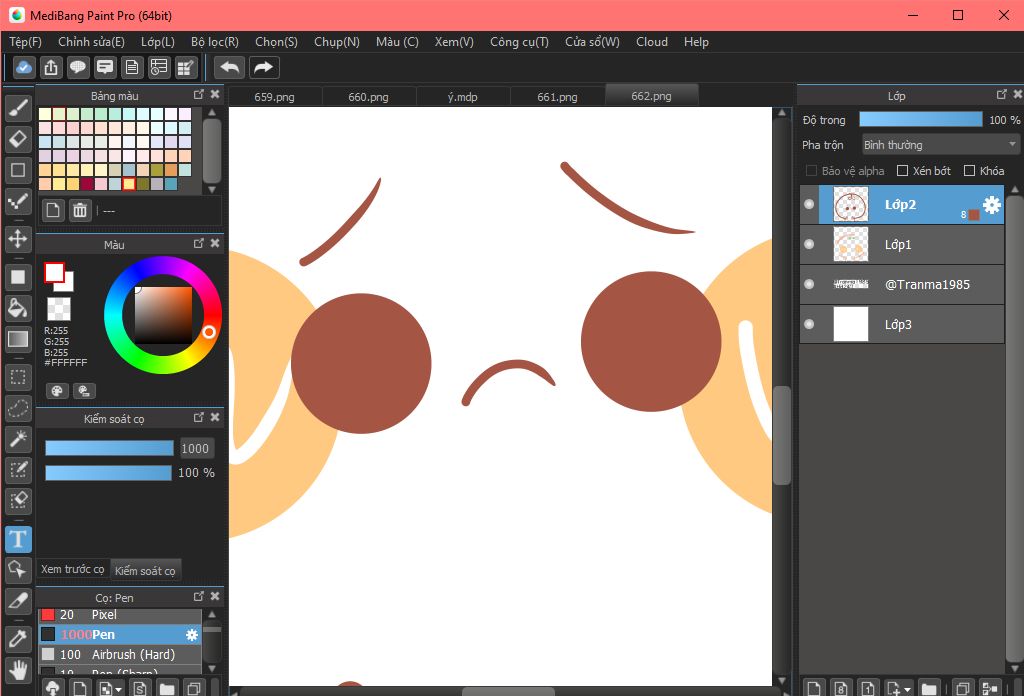
Task: Select the Text tool
Action: point(18,539)
